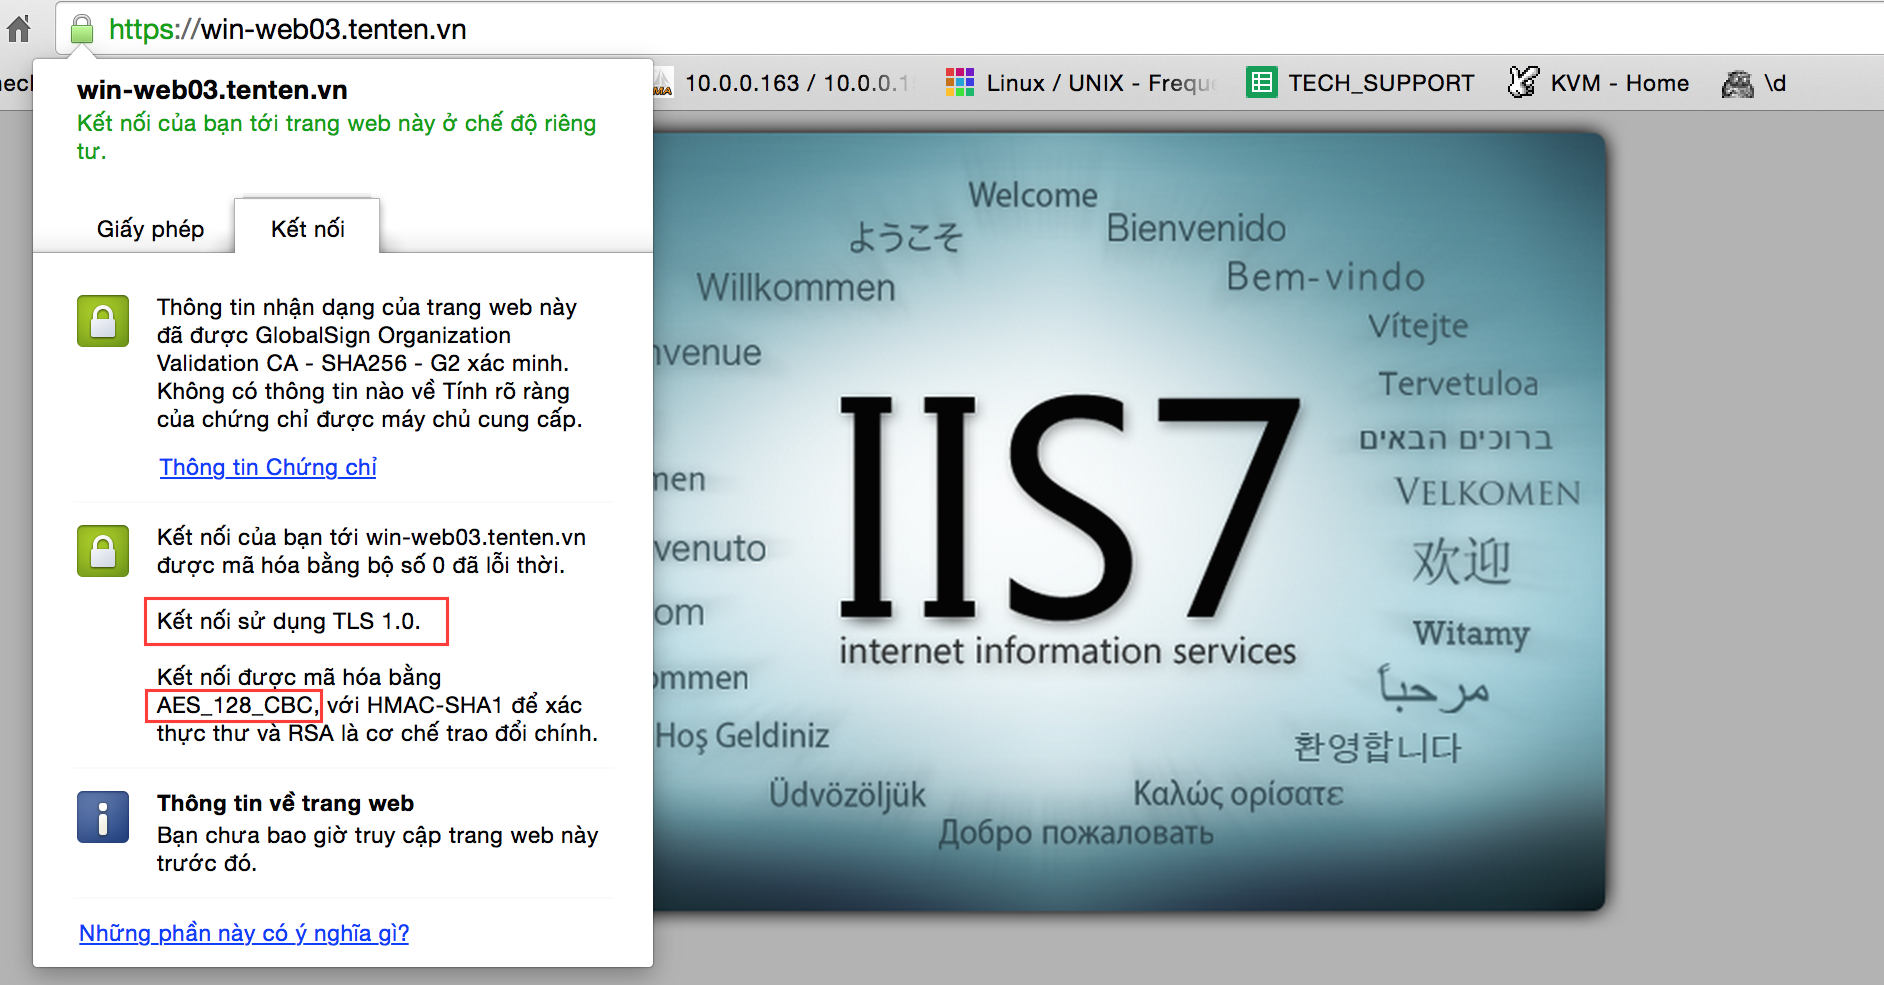Open the TECH_SUPPORT bookmark

(1361, 83)
